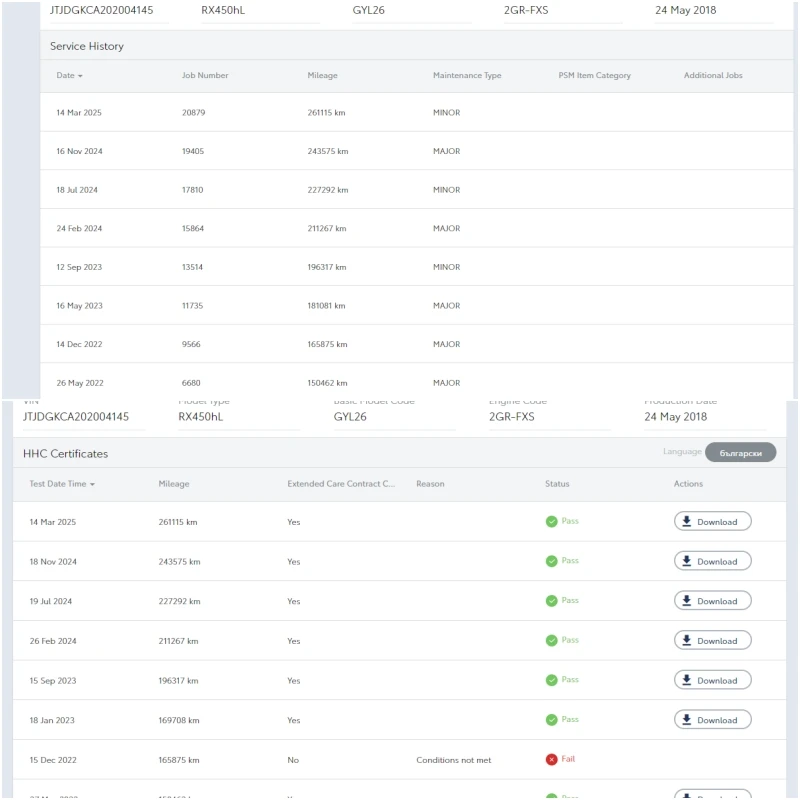The height and width of the screenshot is (800, 800).
Task: Click green Pass icon for 18 Nov 2024
Action: click(551, 561)
